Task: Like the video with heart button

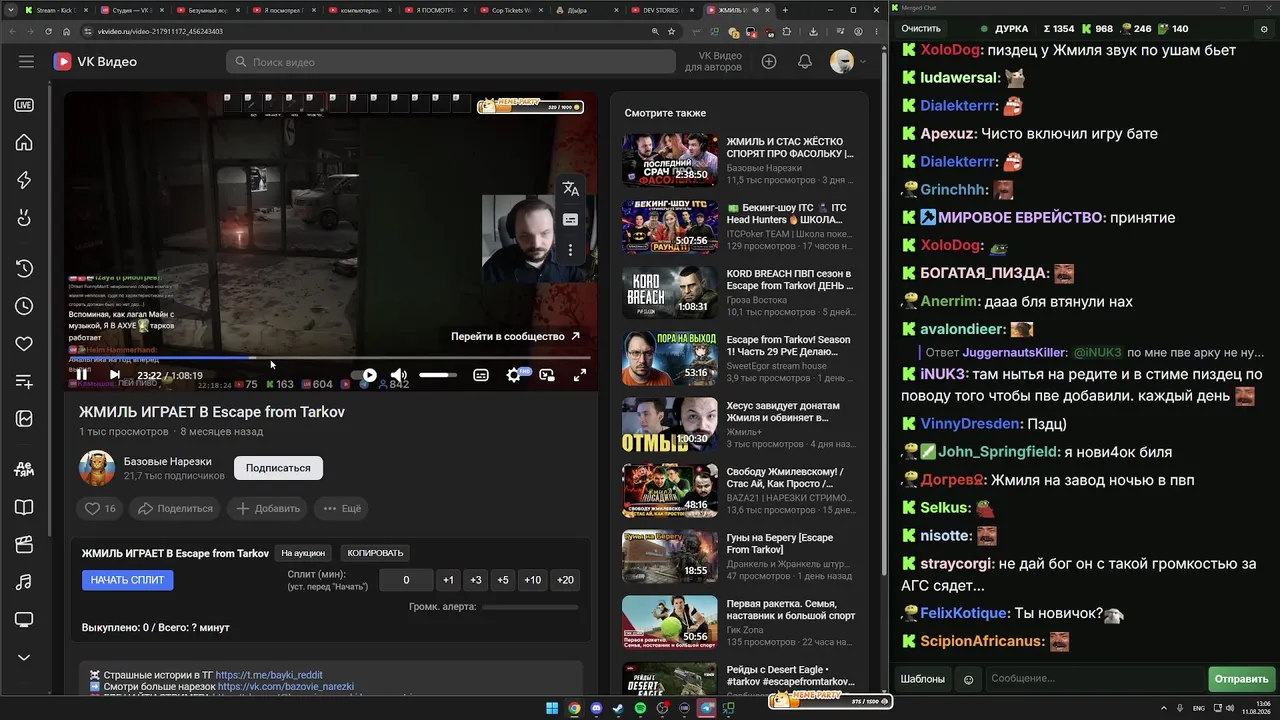Action: pos(100,508)
